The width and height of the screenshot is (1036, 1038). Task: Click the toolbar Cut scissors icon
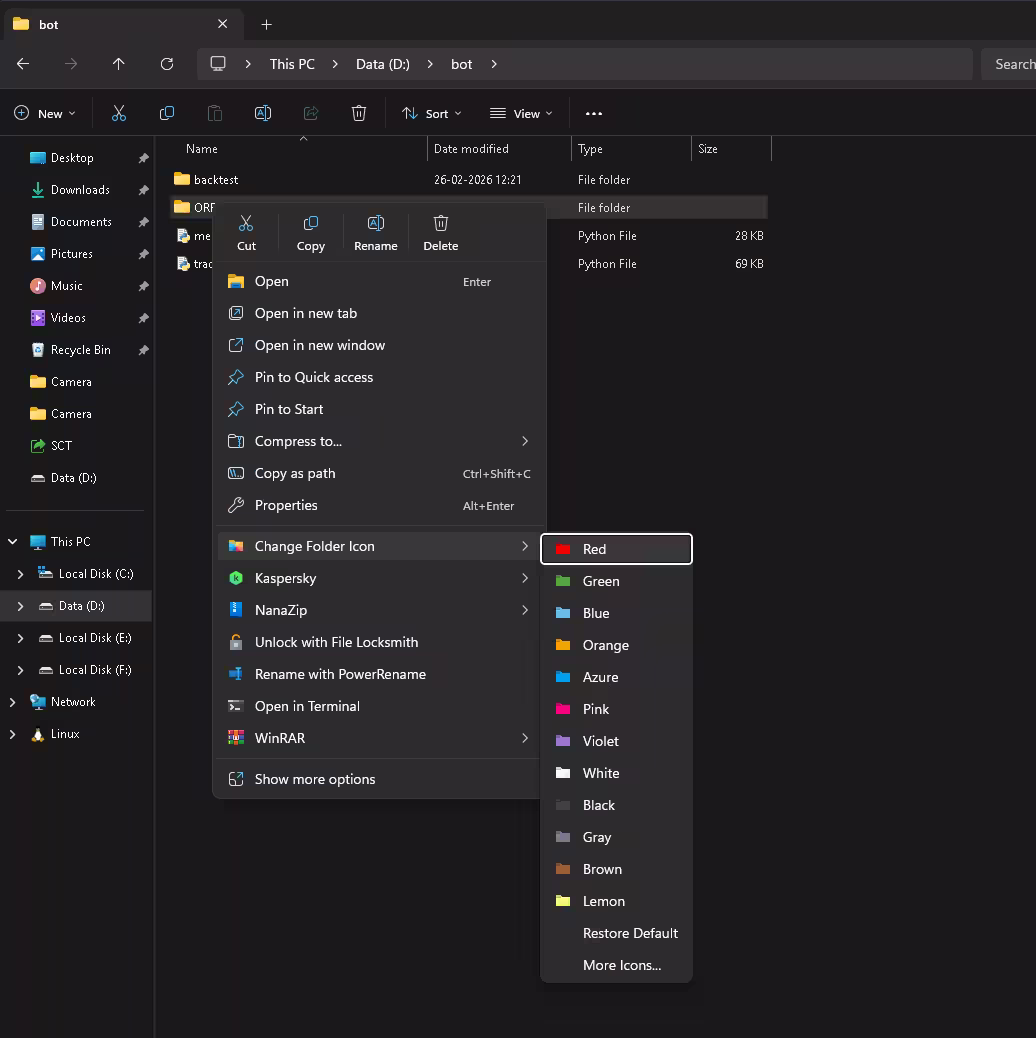click(x=118, y=113)
